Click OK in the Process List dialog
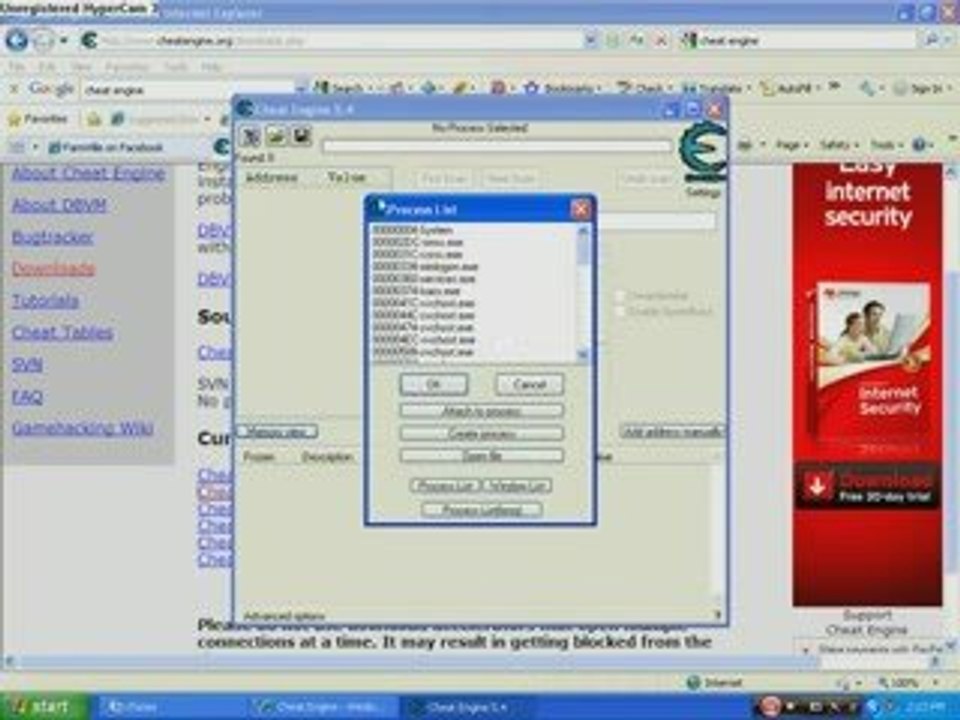960x720 pixels. (x=433, y=384)
